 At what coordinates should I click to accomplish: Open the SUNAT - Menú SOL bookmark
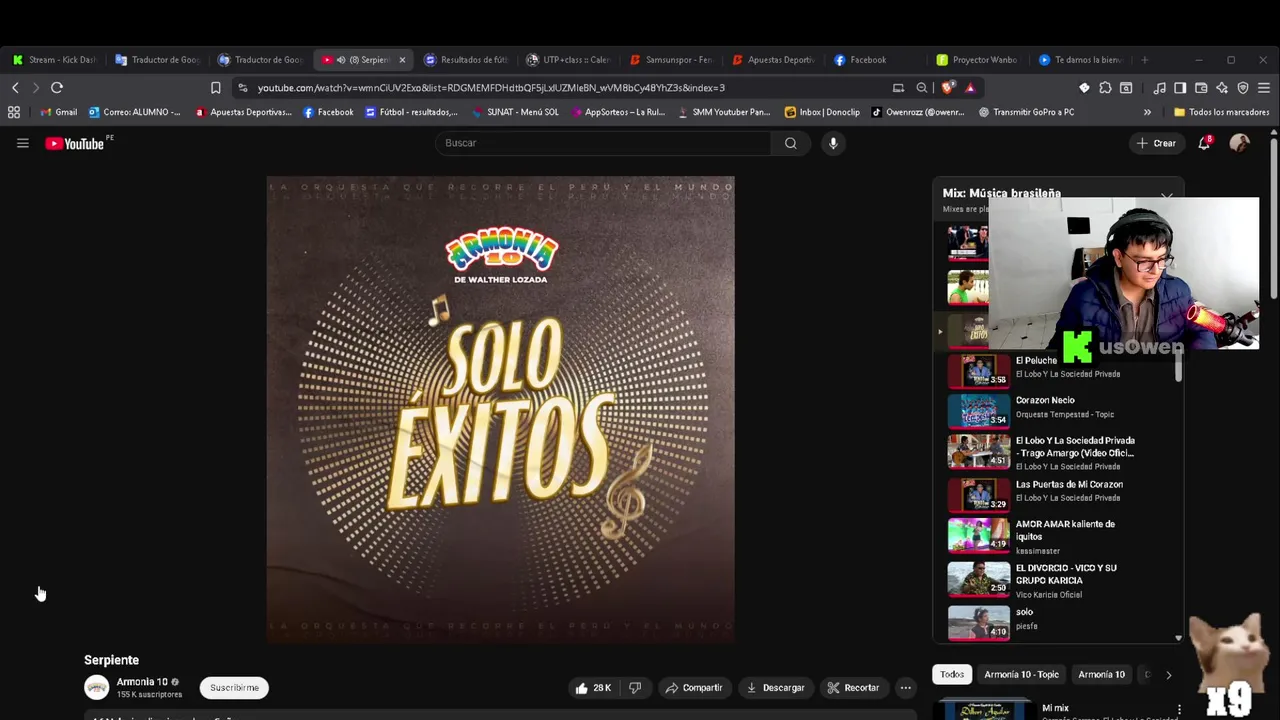pyautogui.click(x=514, y=112)
